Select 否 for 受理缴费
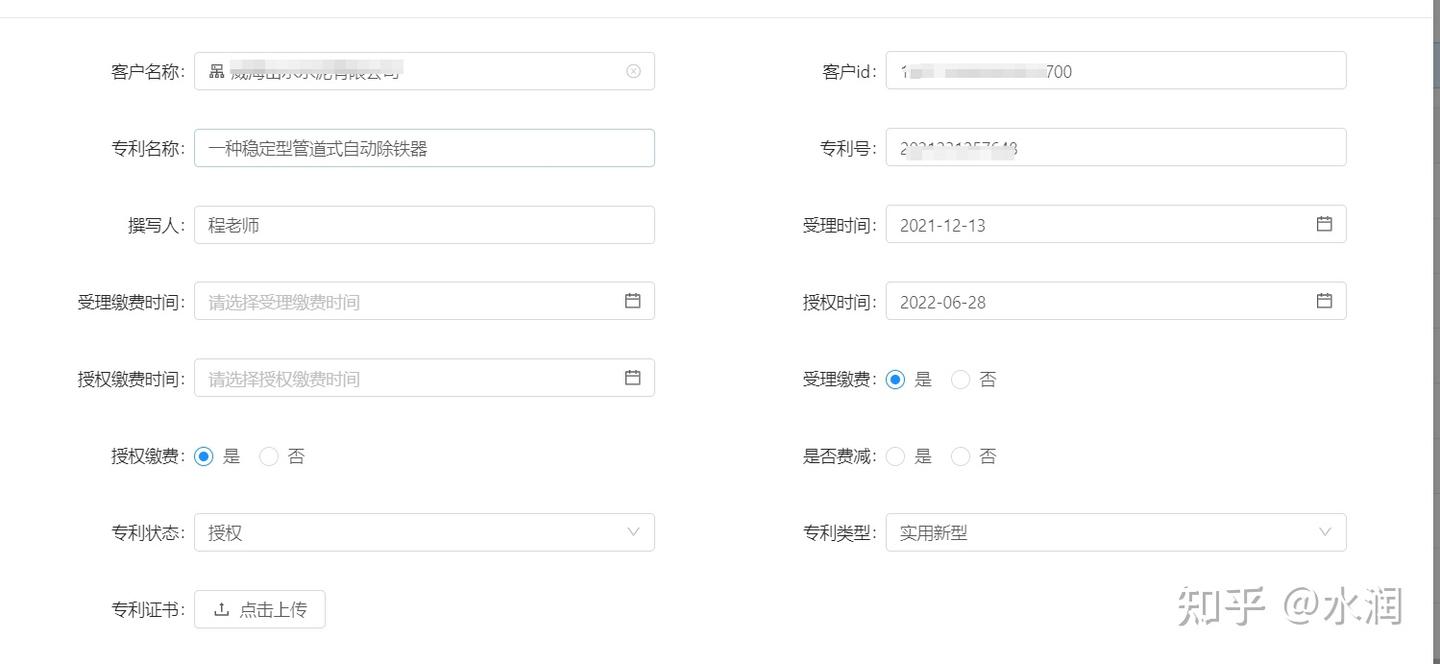1440x664 pixels. [x=961, y=379]
